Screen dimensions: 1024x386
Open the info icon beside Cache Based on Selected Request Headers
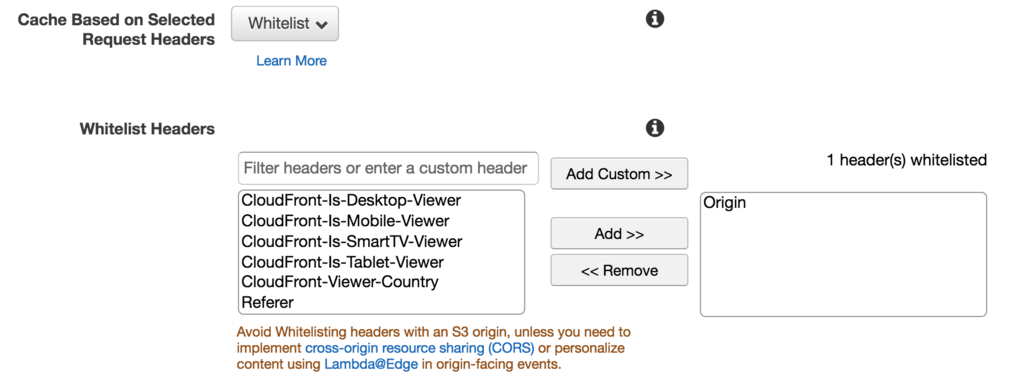pos(654,20)
